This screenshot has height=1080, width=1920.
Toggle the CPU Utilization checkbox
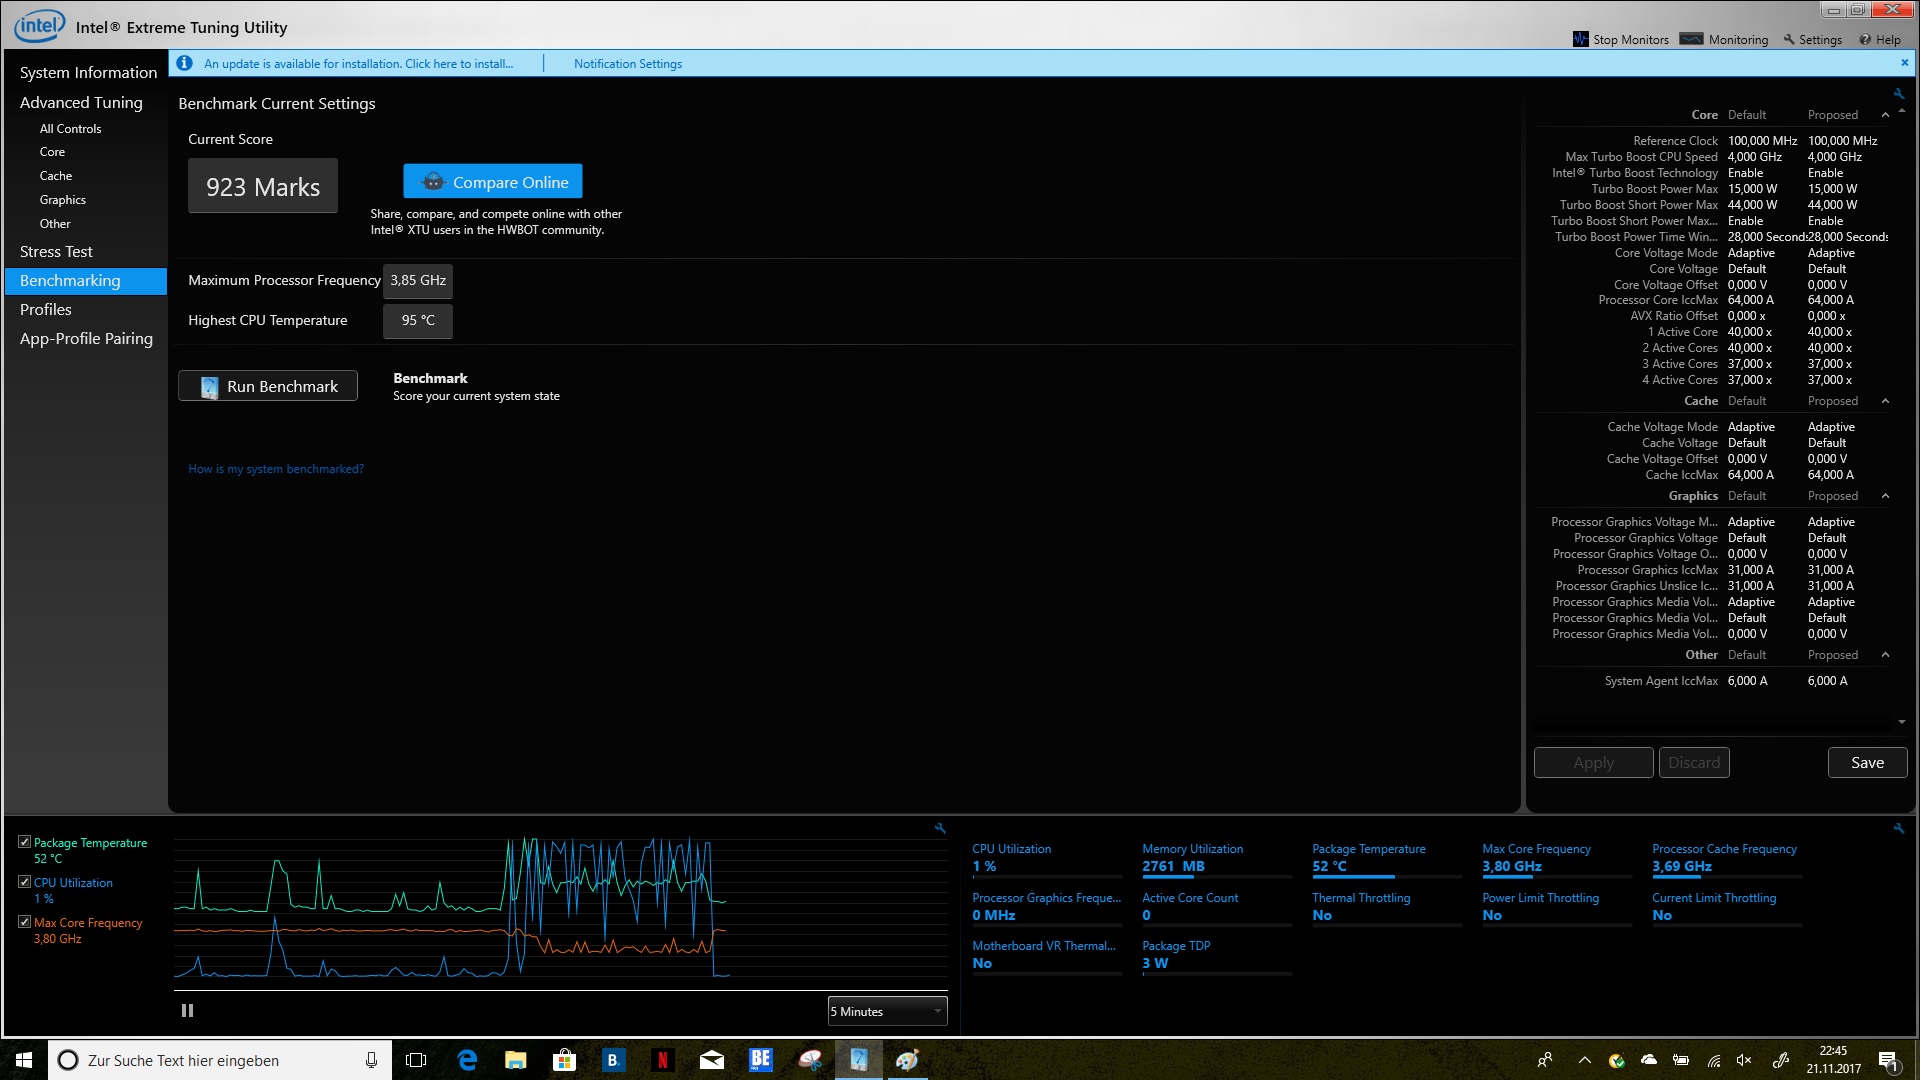(x=24, y=882)
